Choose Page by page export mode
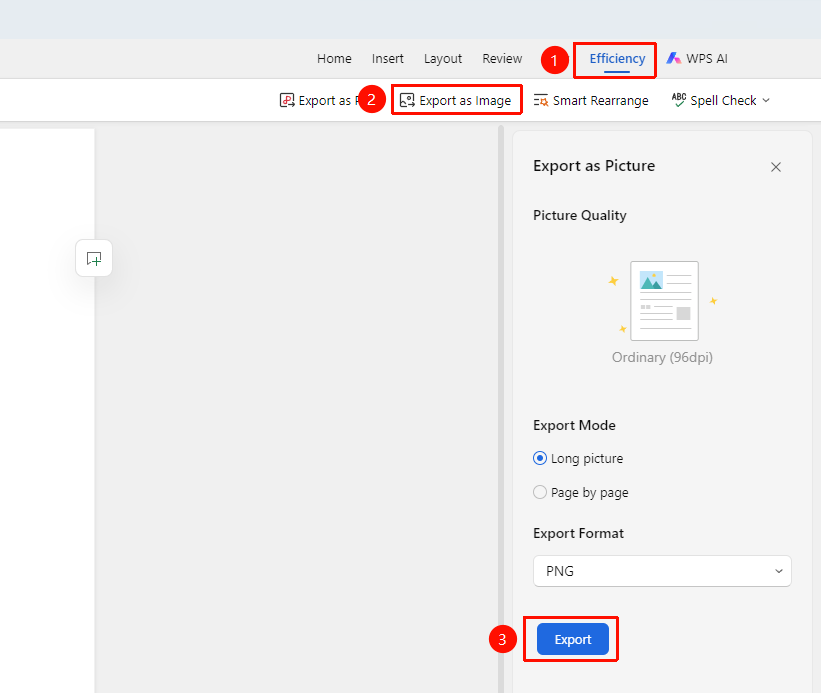The height and width of the screenshot is (693, 821). pos(581,493)
